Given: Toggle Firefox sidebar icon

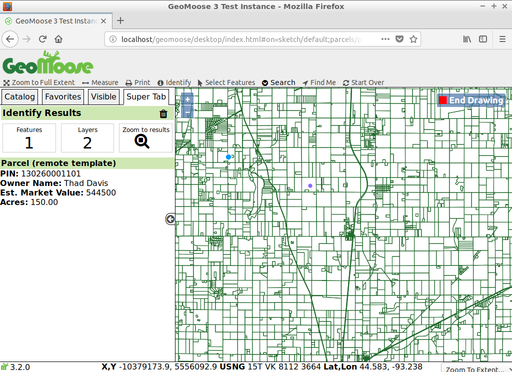Looking at the screenshot, I should [483, 39].
